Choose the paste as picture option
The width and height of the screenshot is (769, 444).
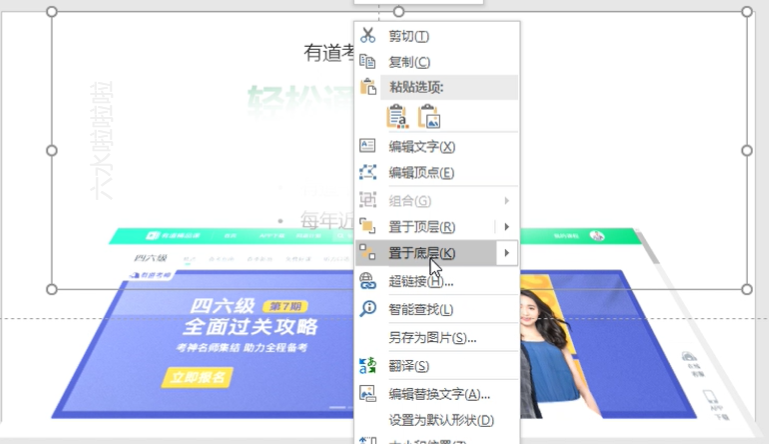click(x=429, y=117)
